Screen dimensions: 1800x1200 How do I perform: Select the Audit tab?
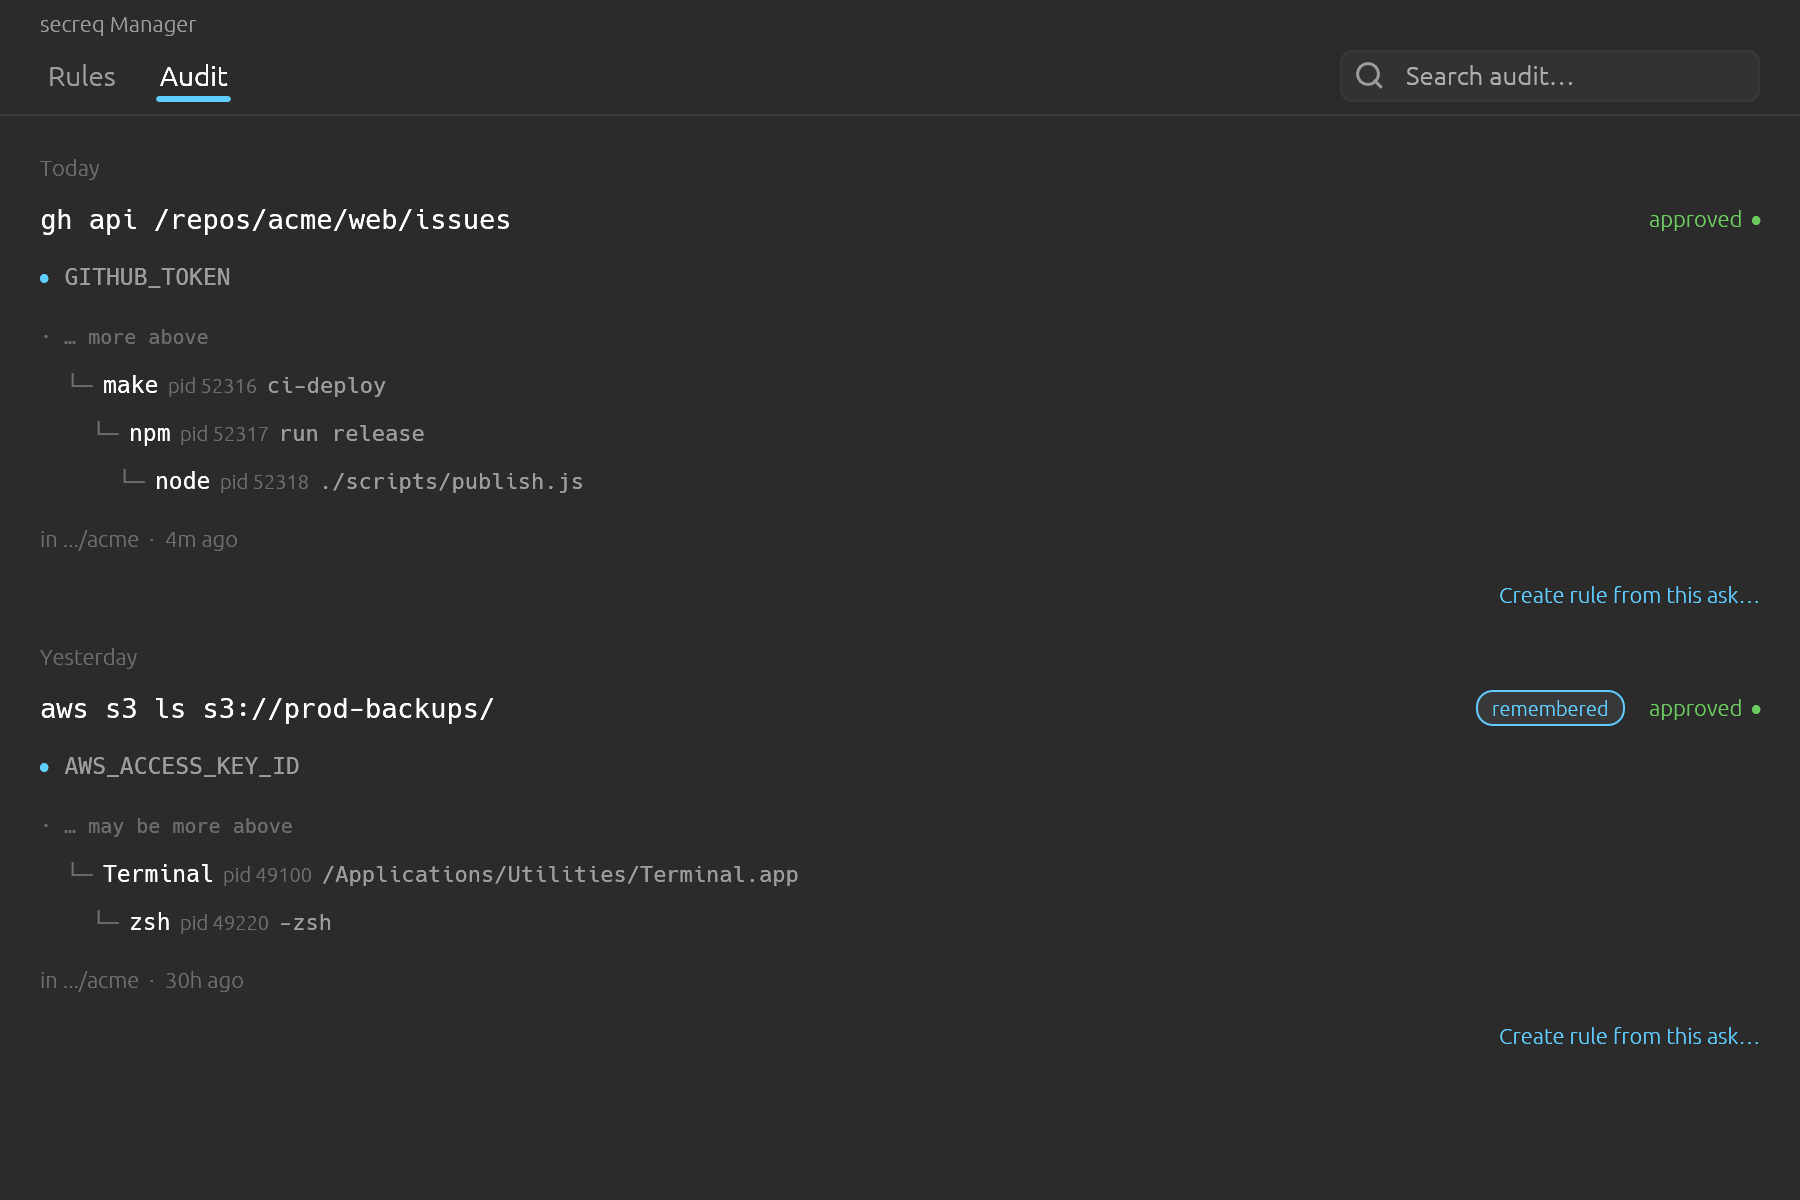coord(194,77)
